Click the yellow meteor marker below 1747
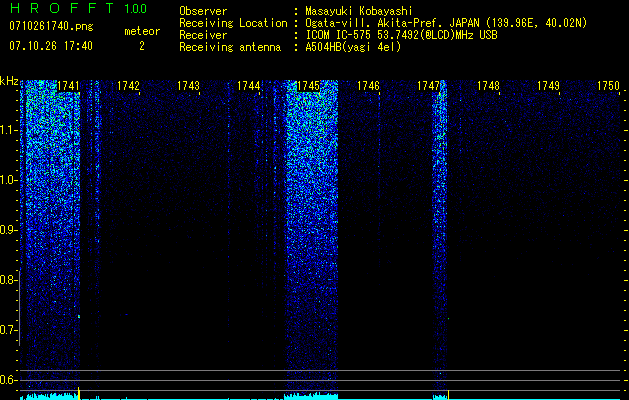 click(x=448, y=394)
